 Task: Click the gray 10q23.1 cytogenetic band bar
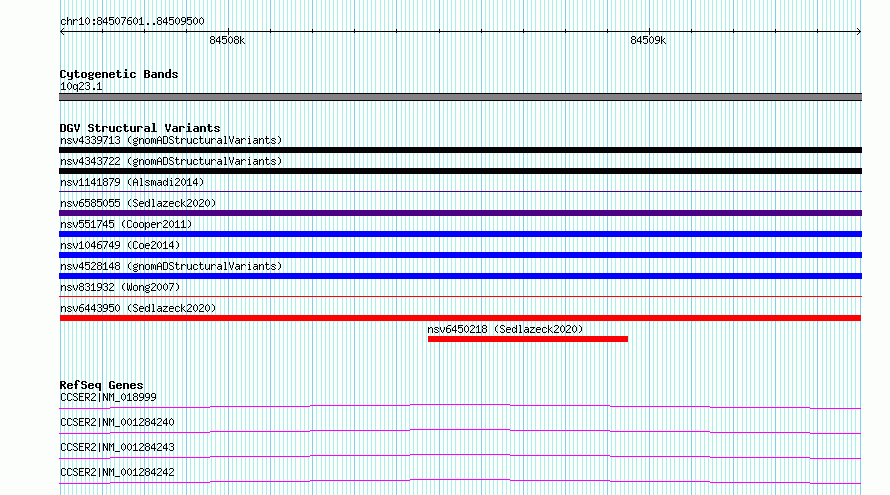(x=460, y=97)
